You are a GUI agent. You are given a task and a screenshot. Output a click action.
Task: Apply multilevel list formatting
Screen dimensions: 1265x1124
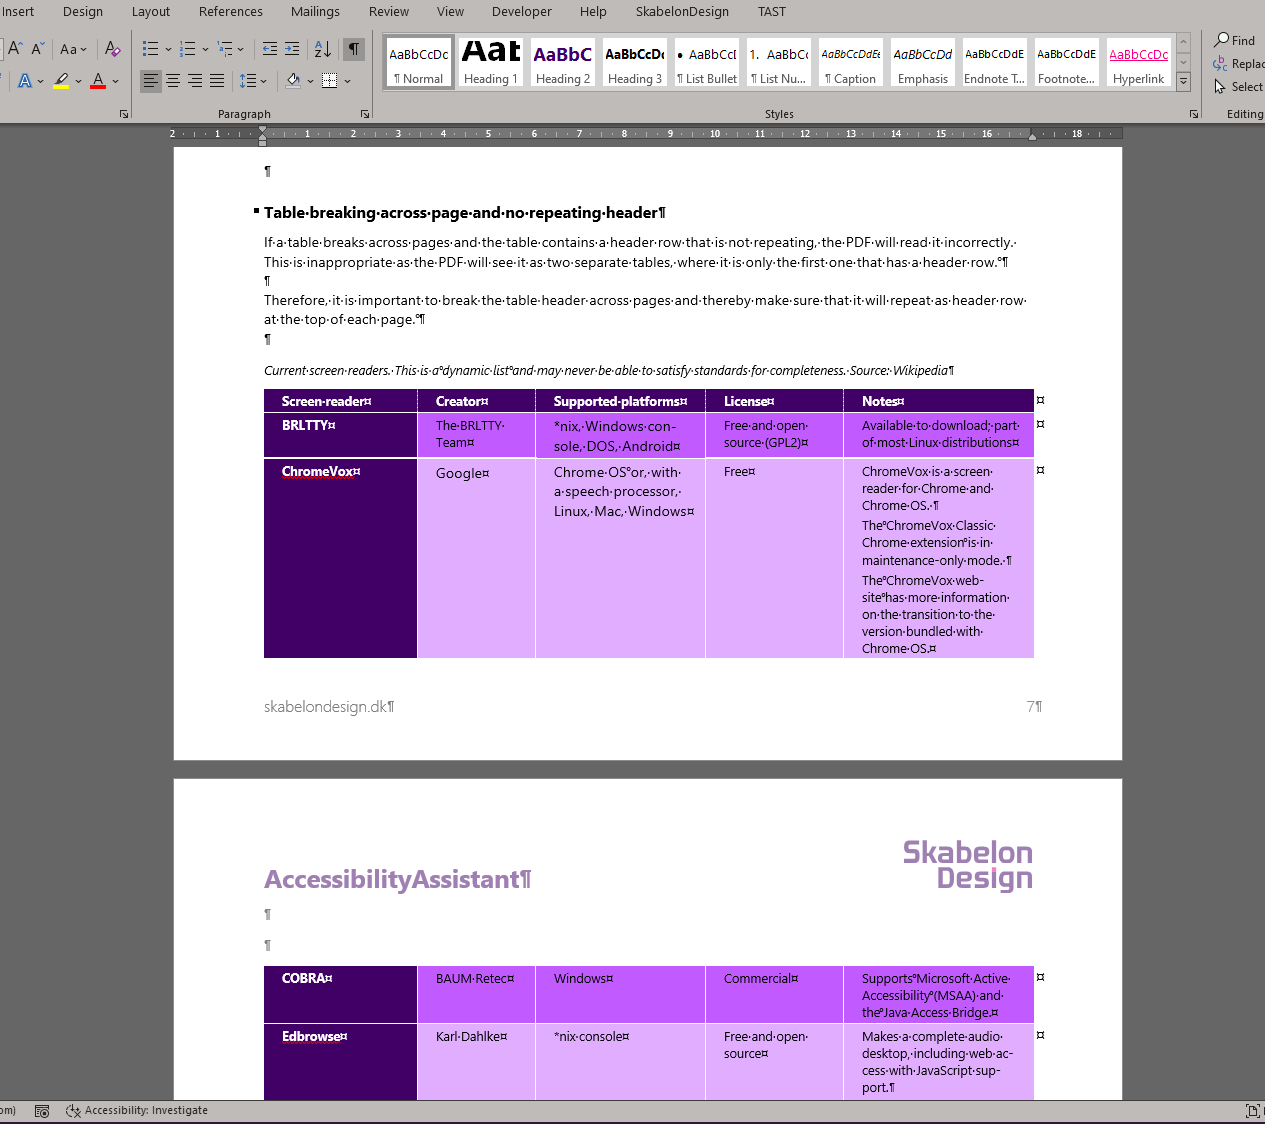pyautogui.click(x=225, y=48)
